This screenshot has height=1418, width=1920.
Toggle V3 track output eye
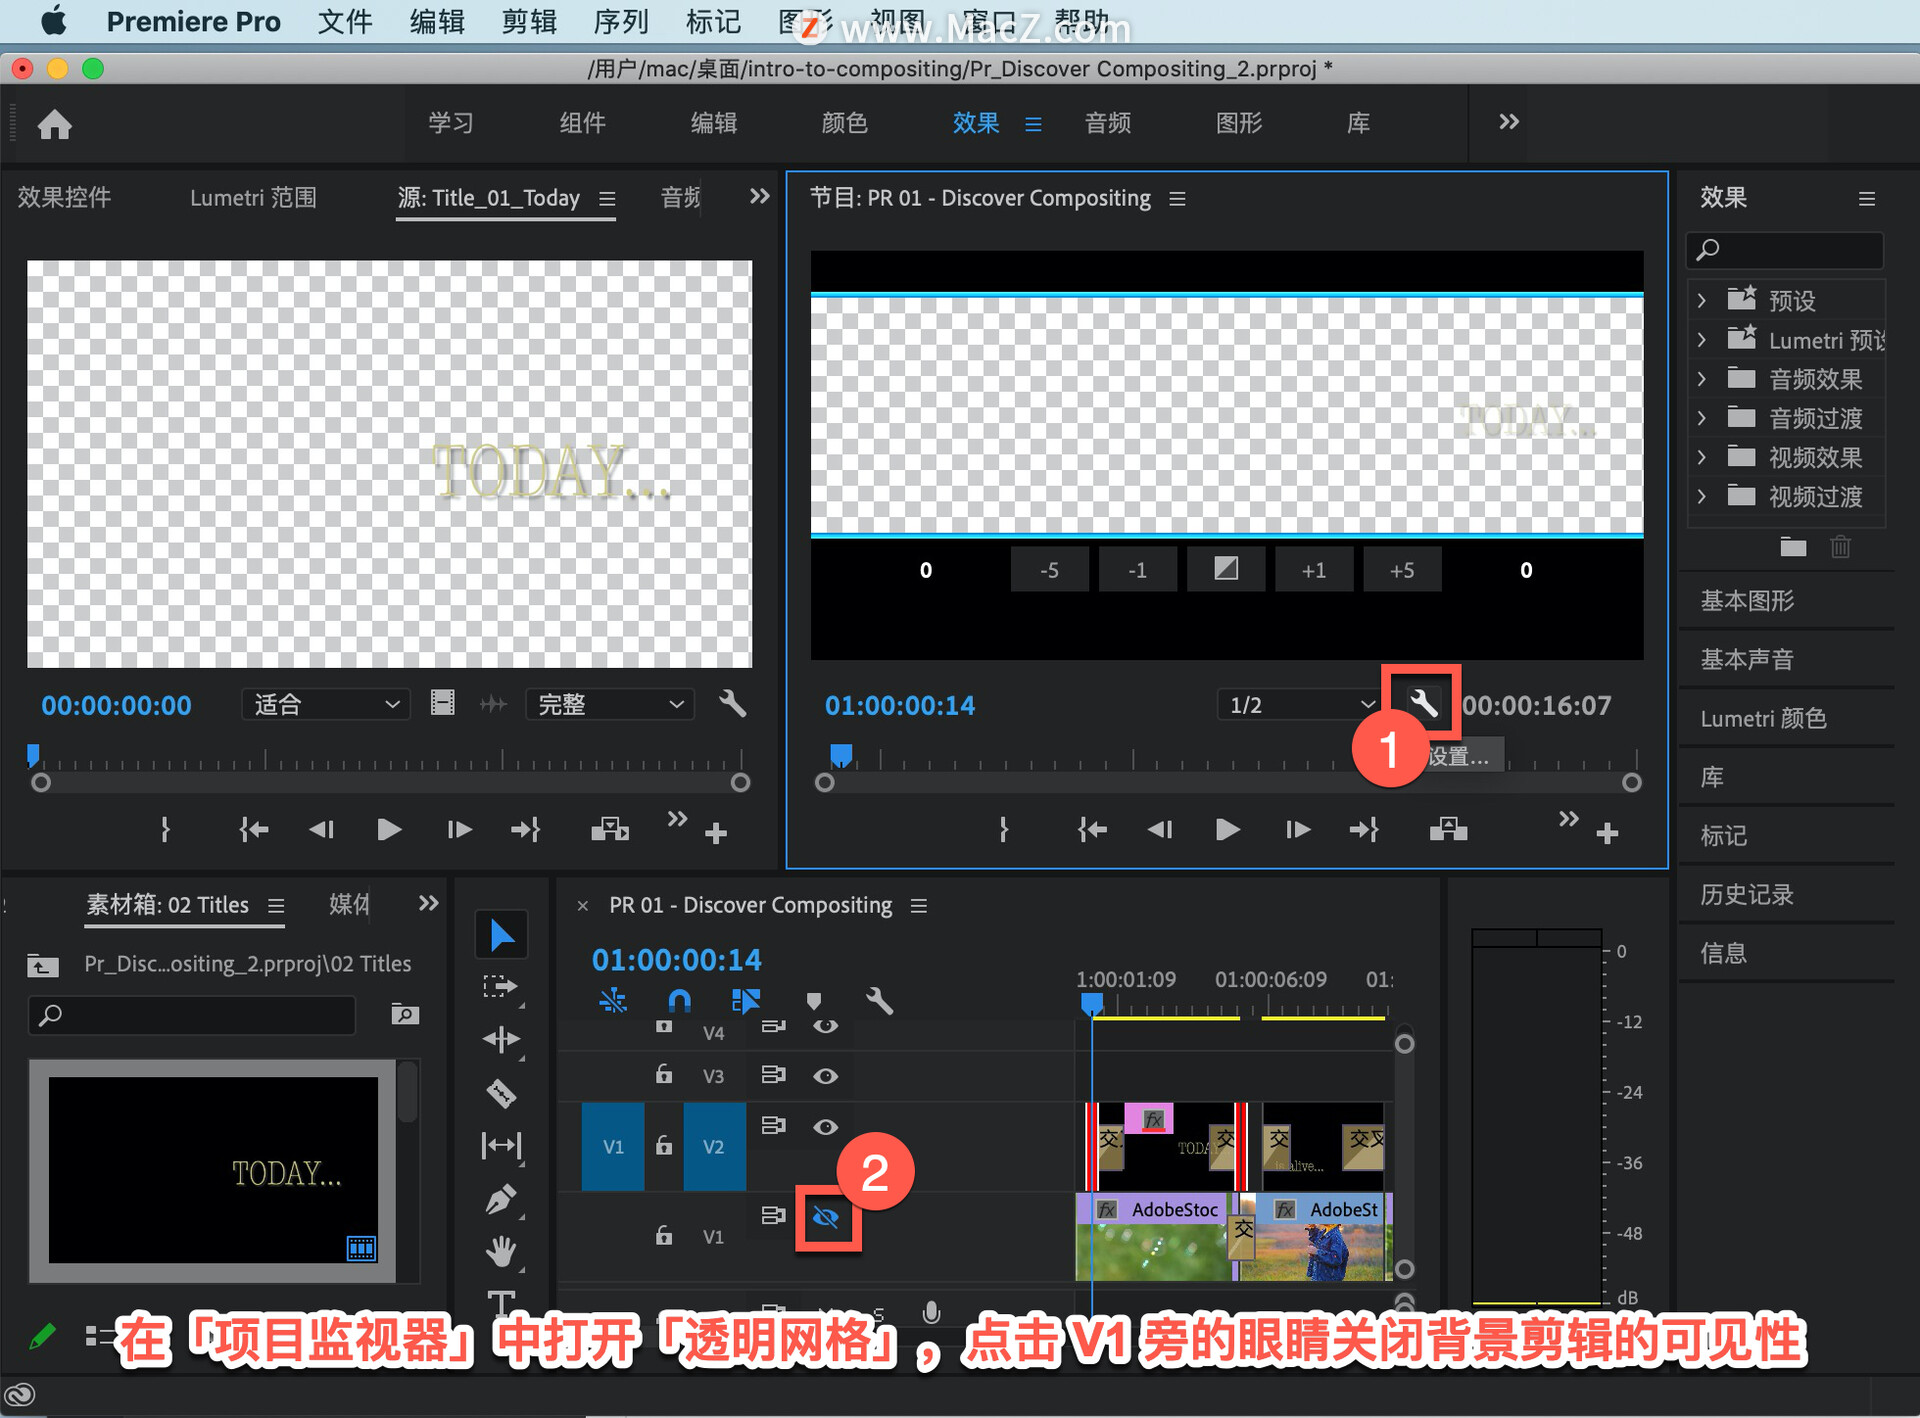tap(825, 1076)
